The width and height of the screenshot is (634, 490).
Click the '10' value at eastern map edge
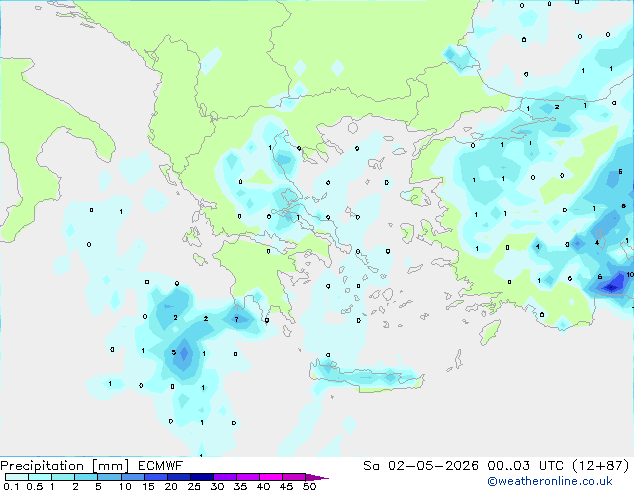(x=630, y=275)
